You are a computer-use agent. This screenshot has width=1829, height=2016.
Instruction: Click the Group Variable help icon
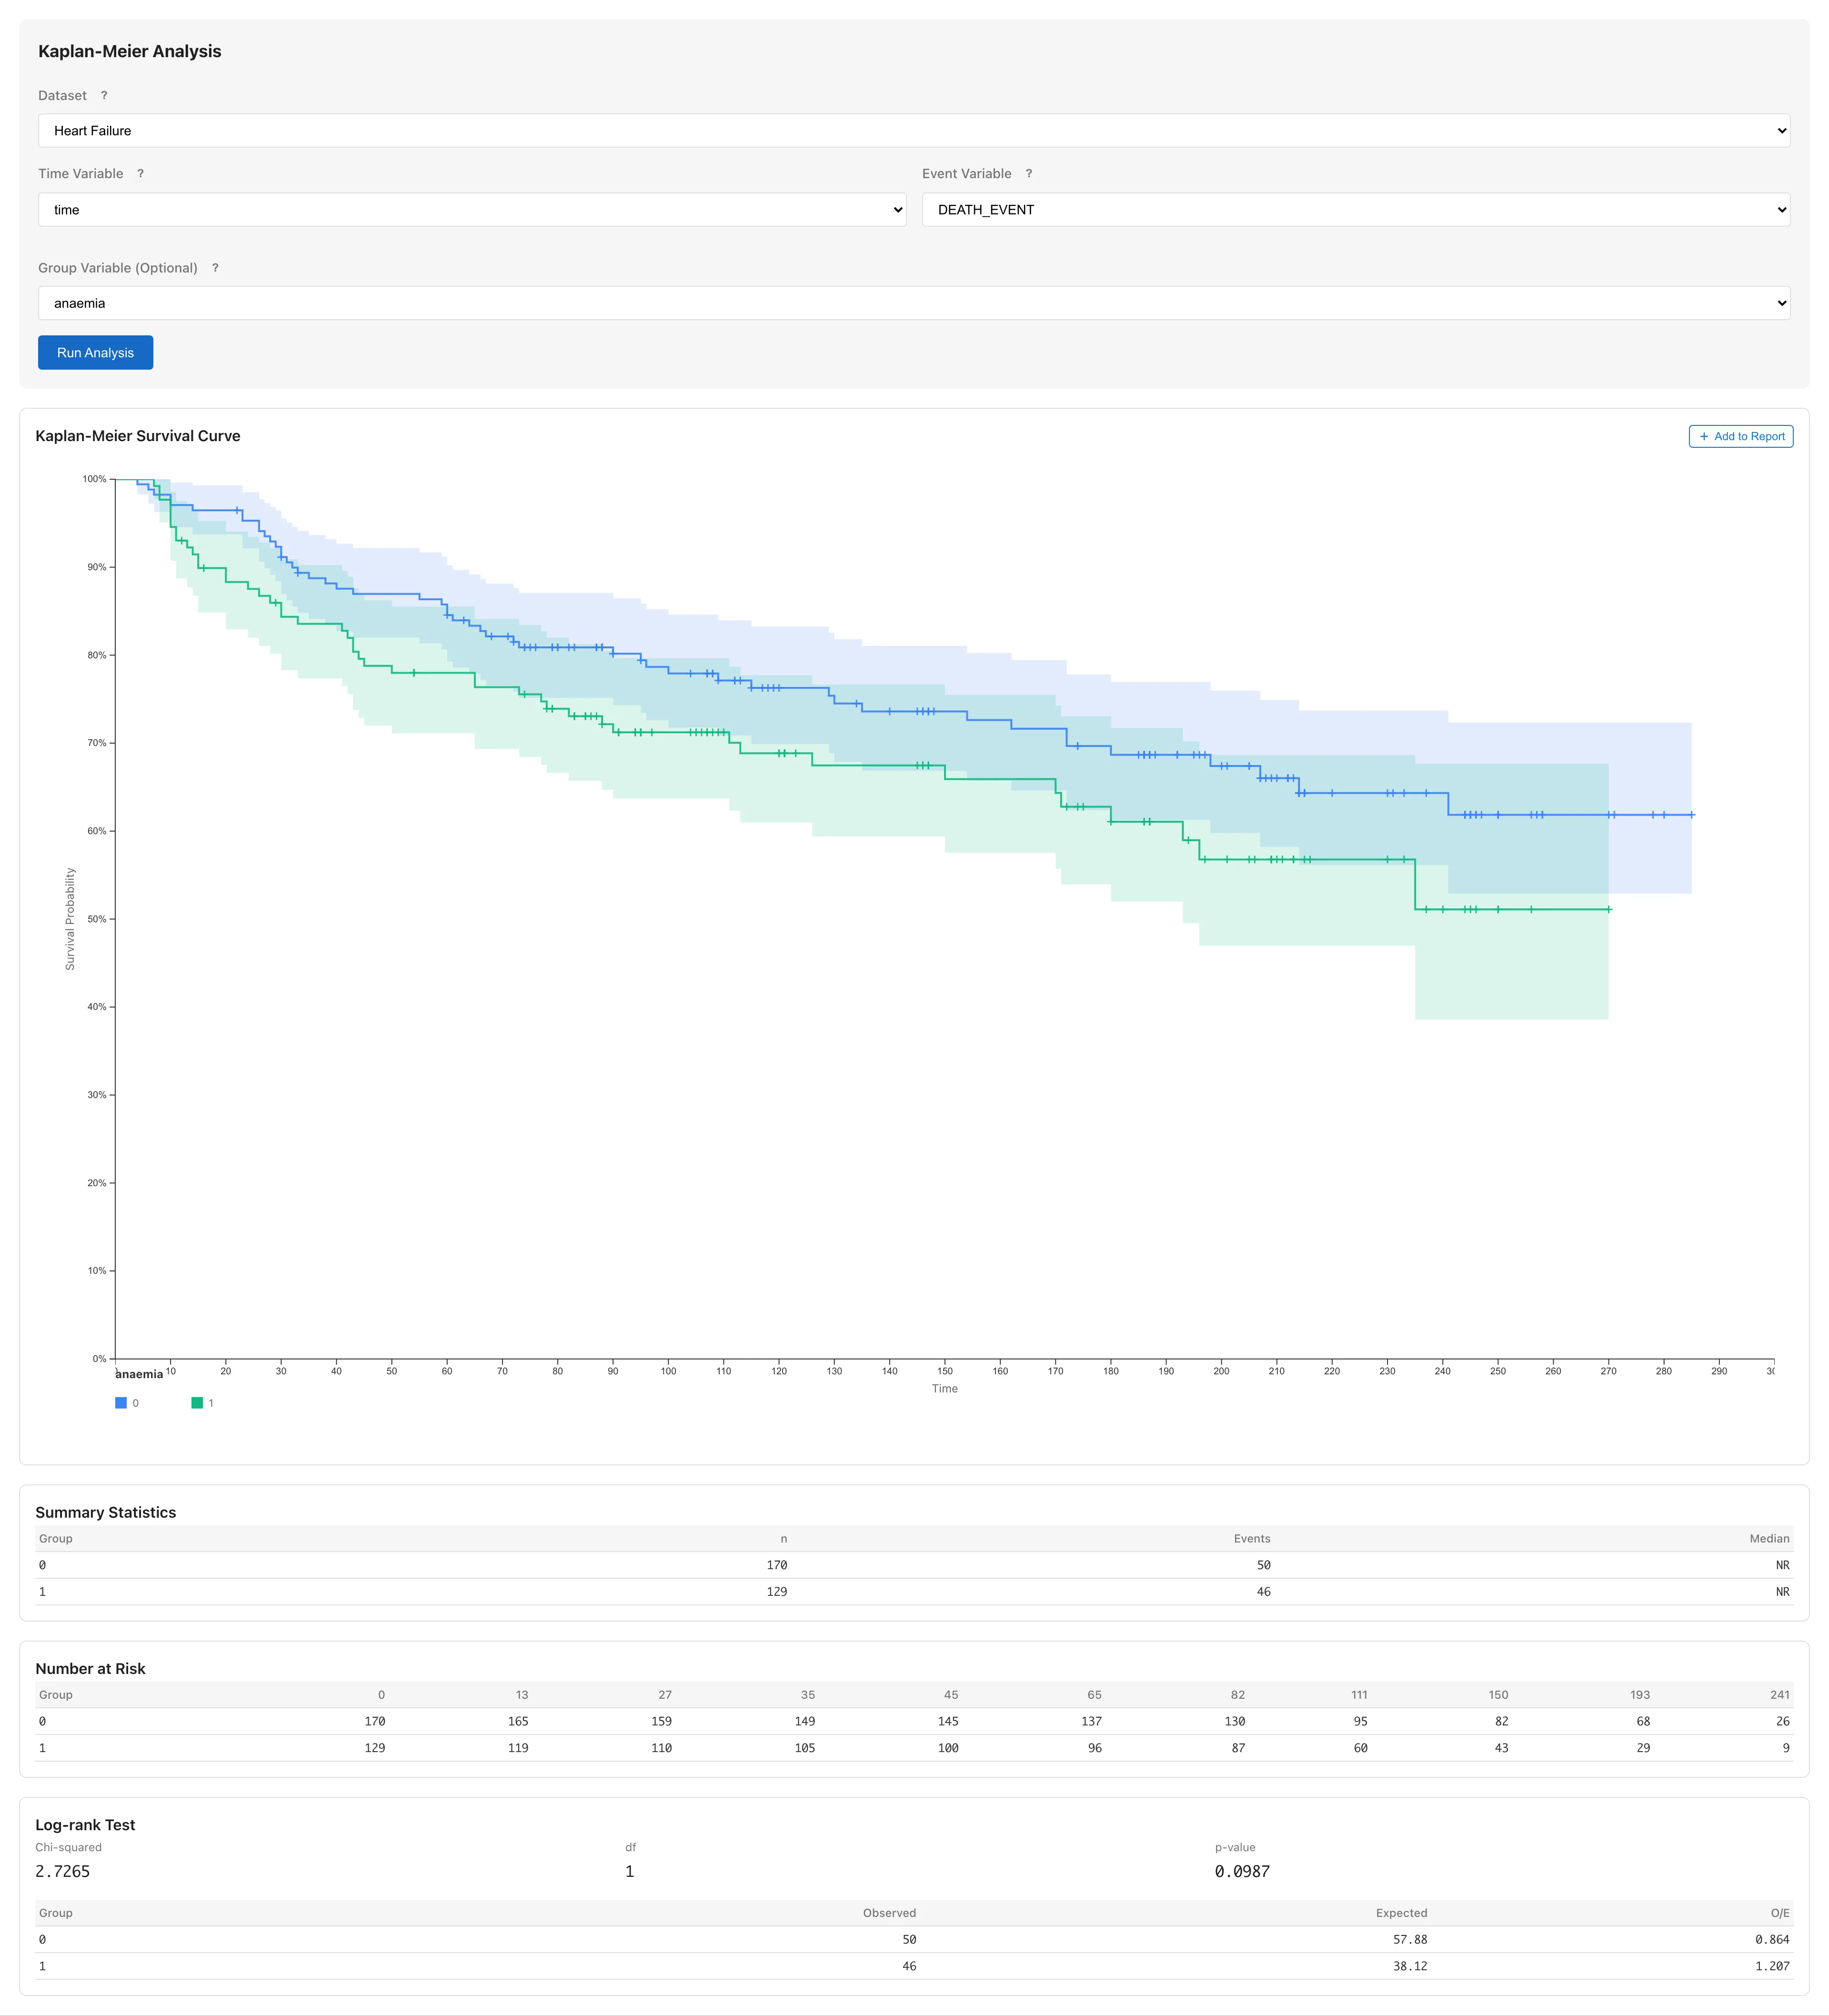pyautogui.click(x=215, y=268)
